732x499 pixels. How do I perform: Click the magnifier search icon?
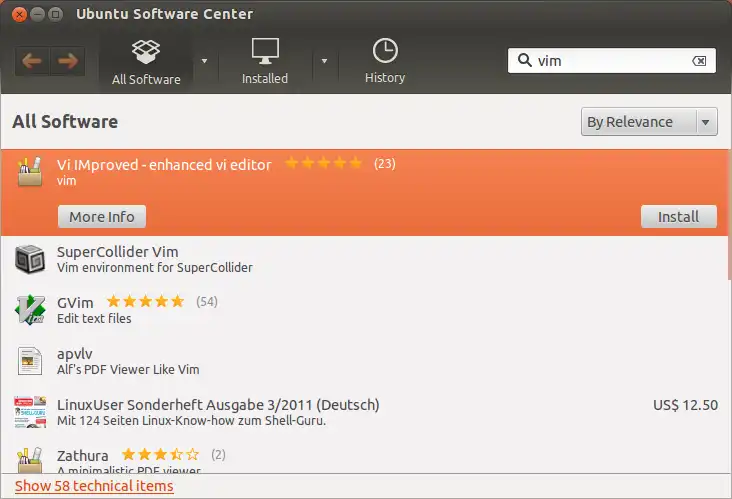pyautogui.click(x=524, y=60)
